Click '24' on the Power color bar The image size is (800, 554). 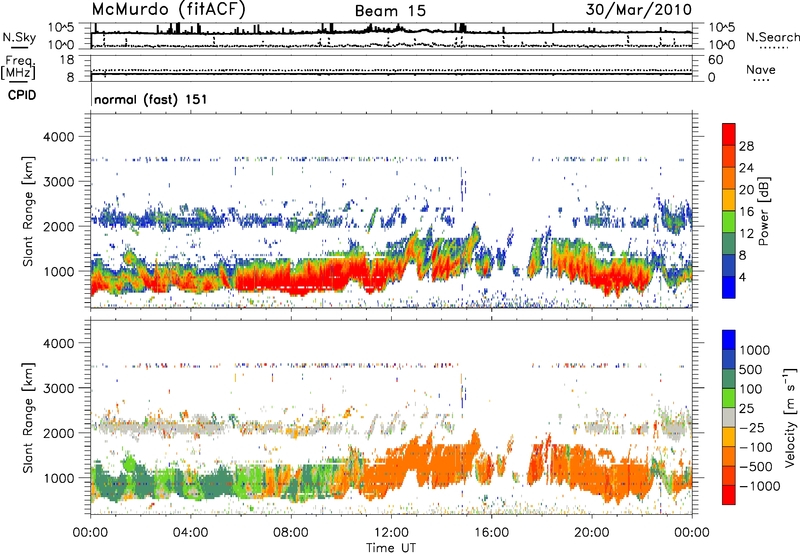tap(746, 168)
